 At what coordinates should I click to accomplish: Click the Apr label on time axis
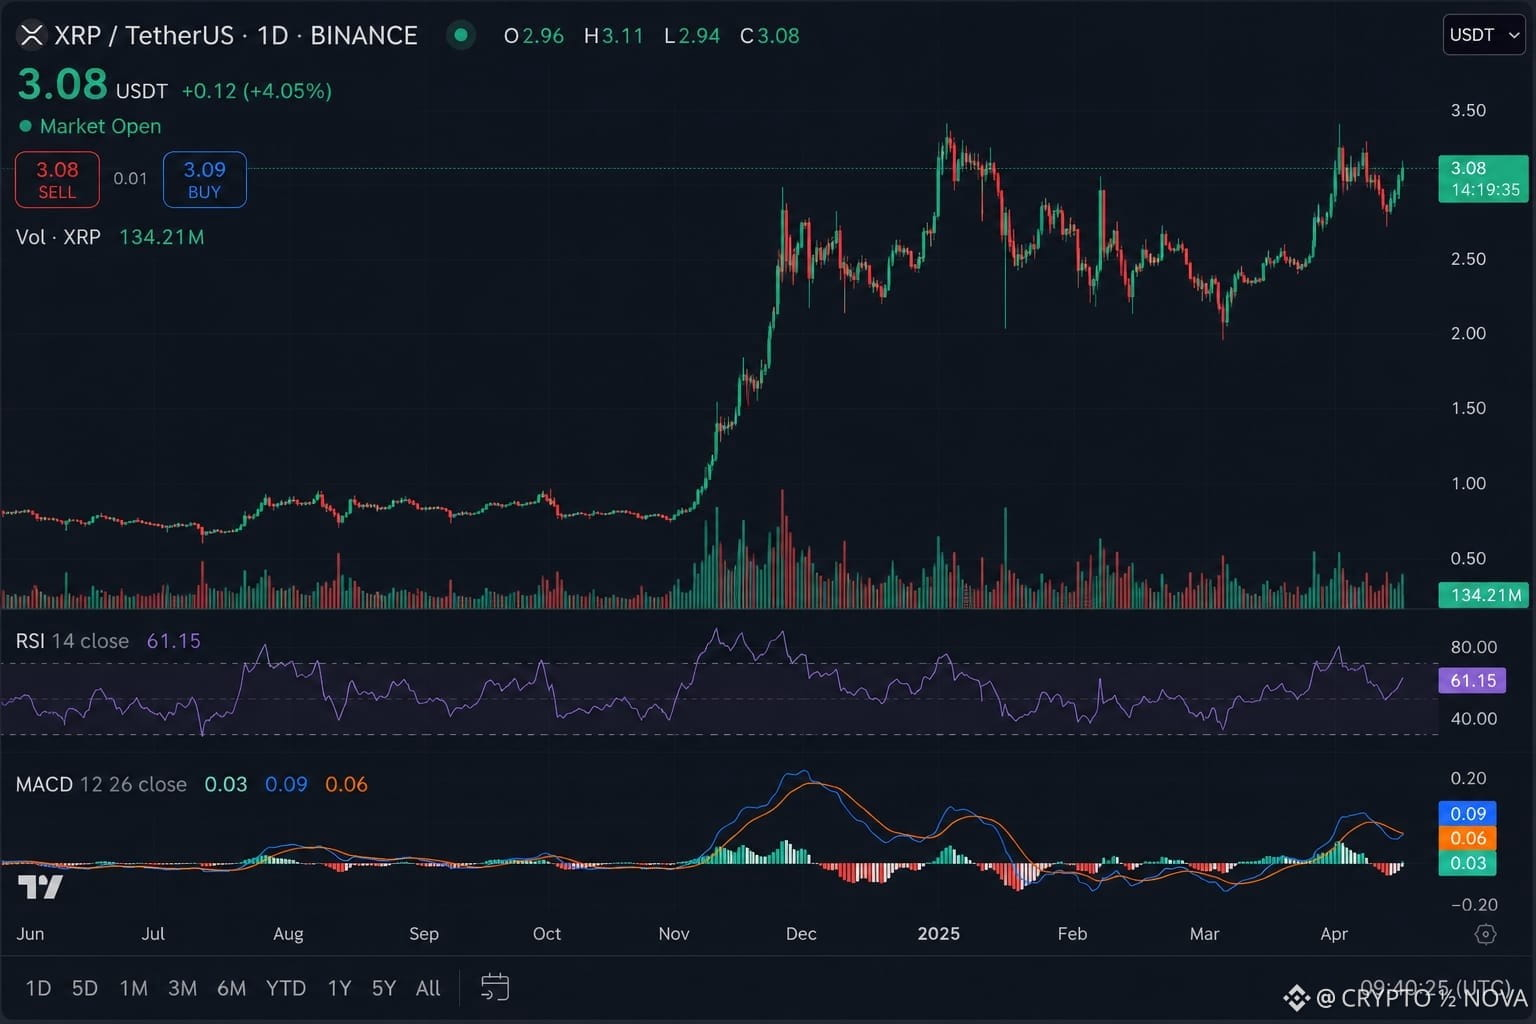[x=1334, y=933]
